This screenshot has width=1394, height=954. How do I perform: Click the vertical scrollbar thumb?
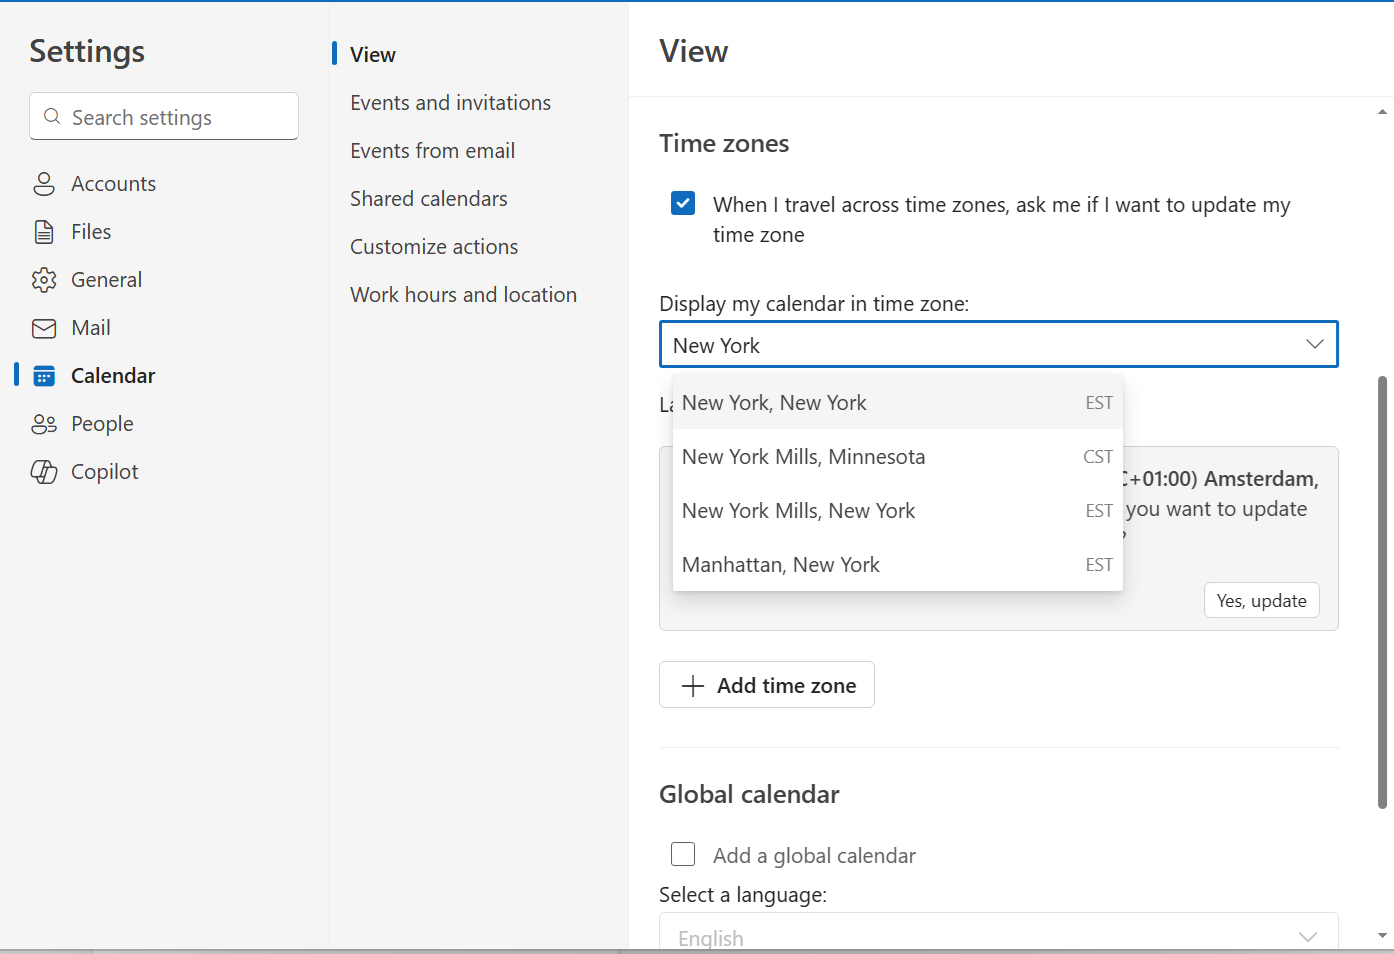[1382, 592]
